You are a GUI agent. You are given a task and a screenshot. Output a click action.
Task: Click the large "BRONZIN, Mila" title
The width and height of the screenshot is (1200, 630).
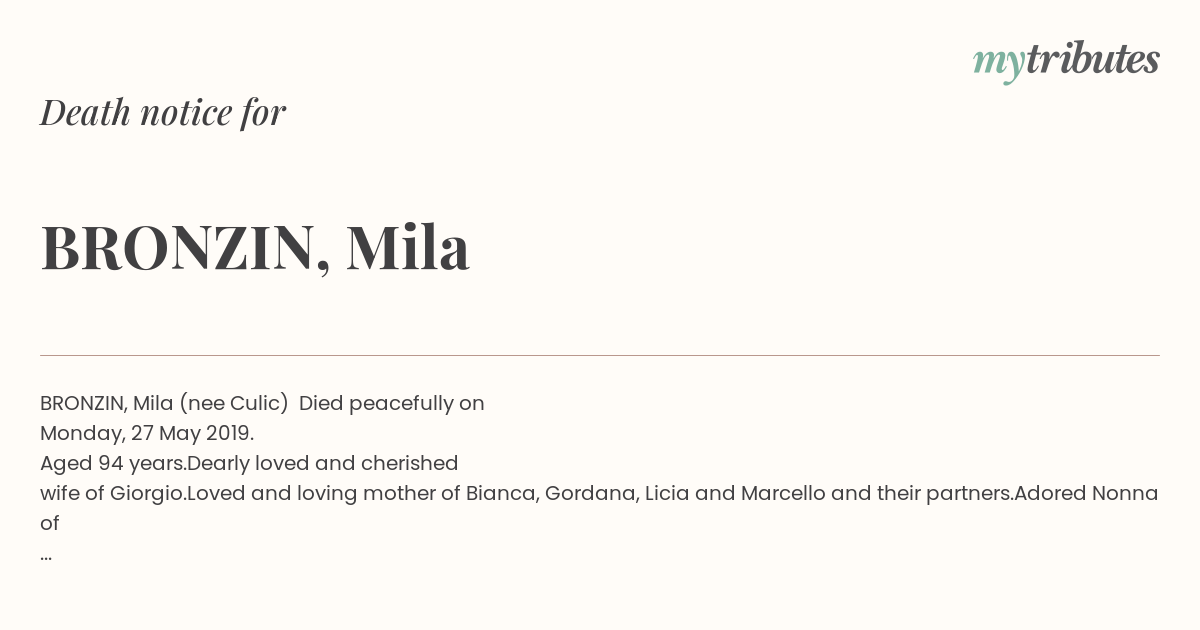coord(255,248)
